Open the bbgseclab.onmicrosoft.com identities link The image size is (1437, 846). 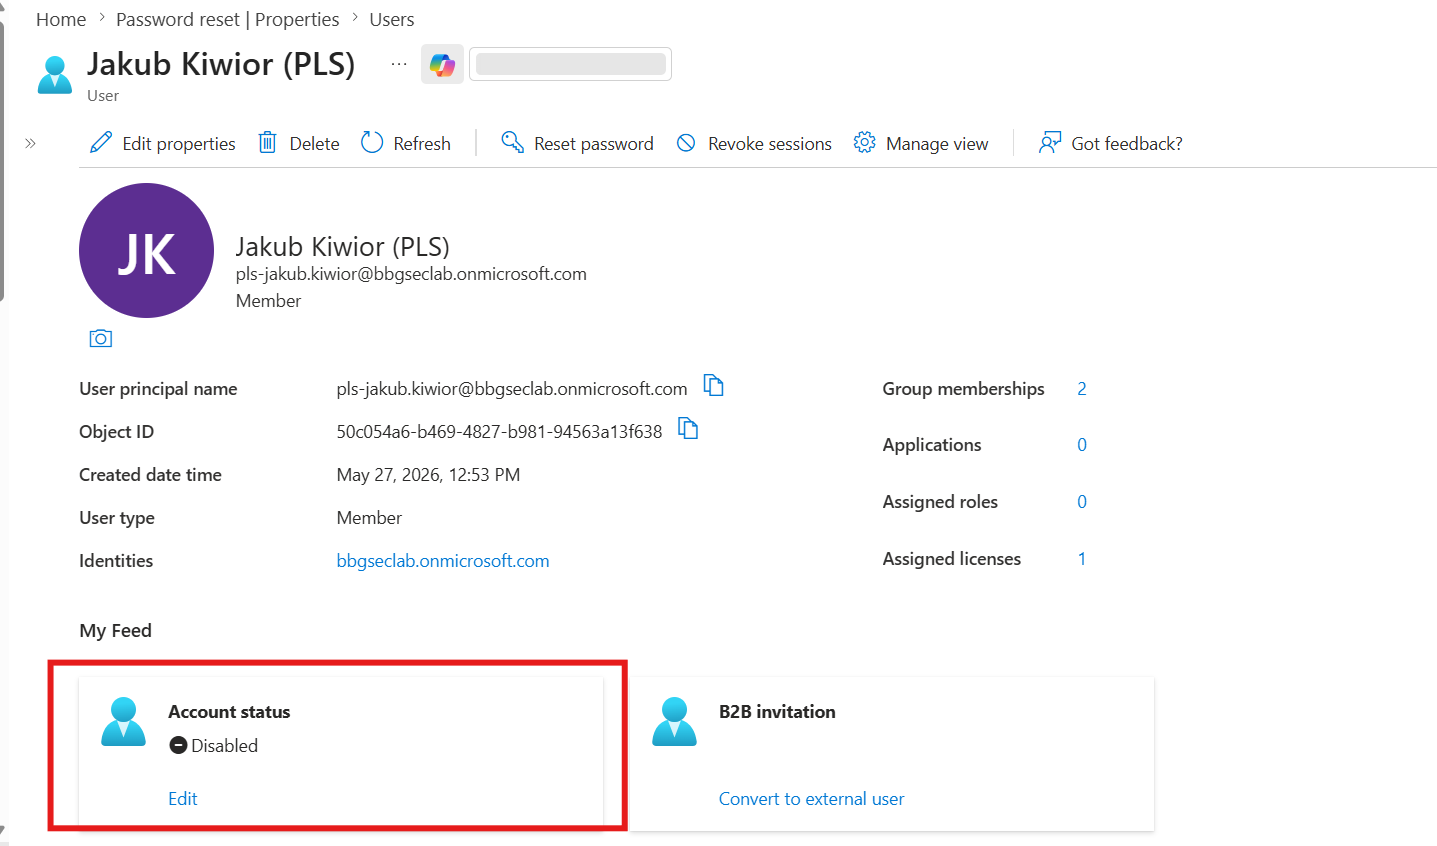click(x=443, y=561)
